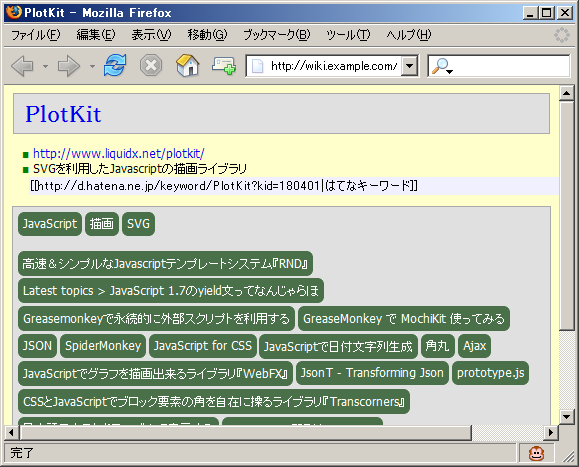
Task: Go to the Home page icon
Action: (188, 65)
